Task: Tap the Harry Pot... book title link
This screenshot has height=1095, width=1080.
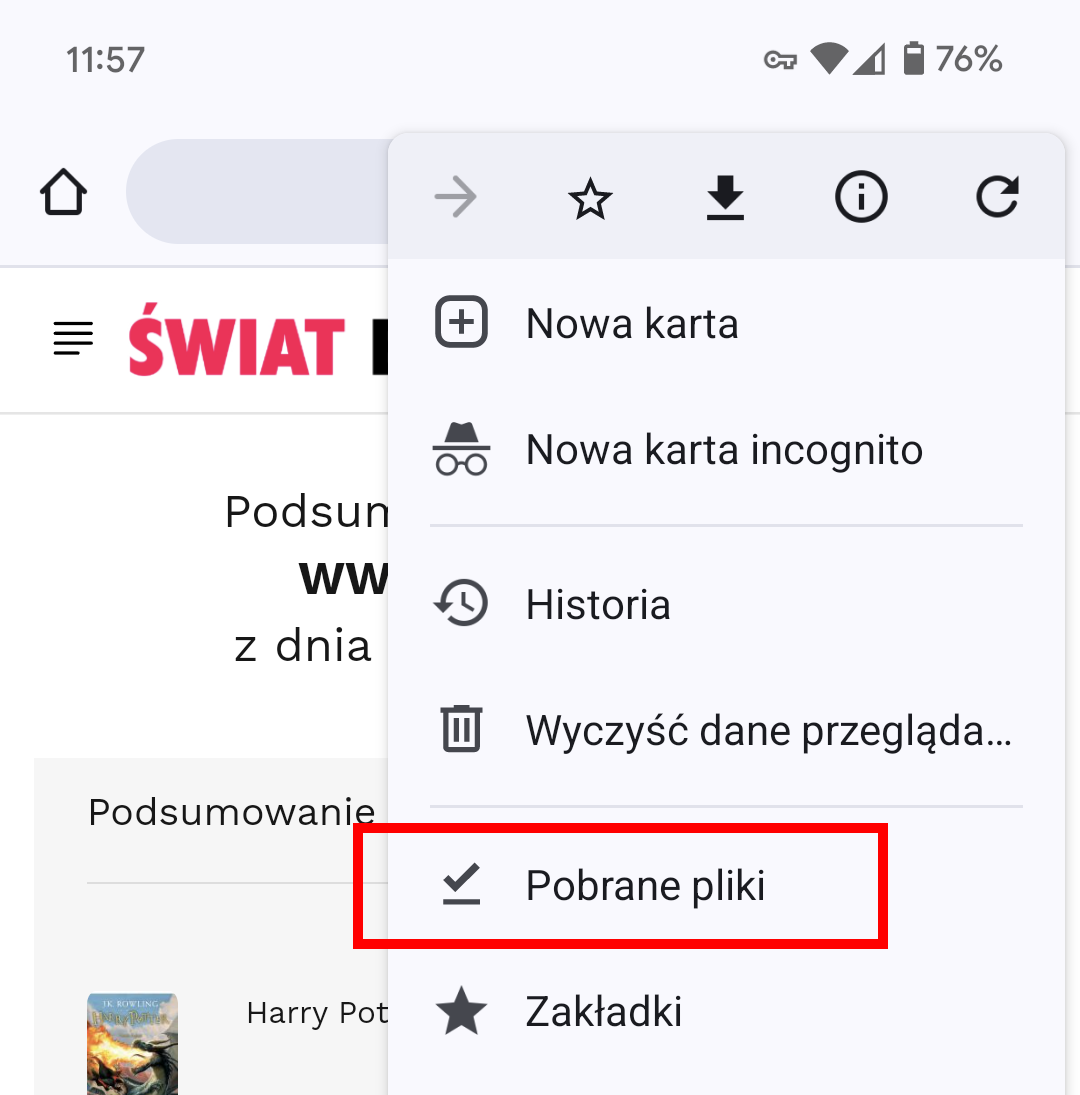Action: click(318, 1013)
